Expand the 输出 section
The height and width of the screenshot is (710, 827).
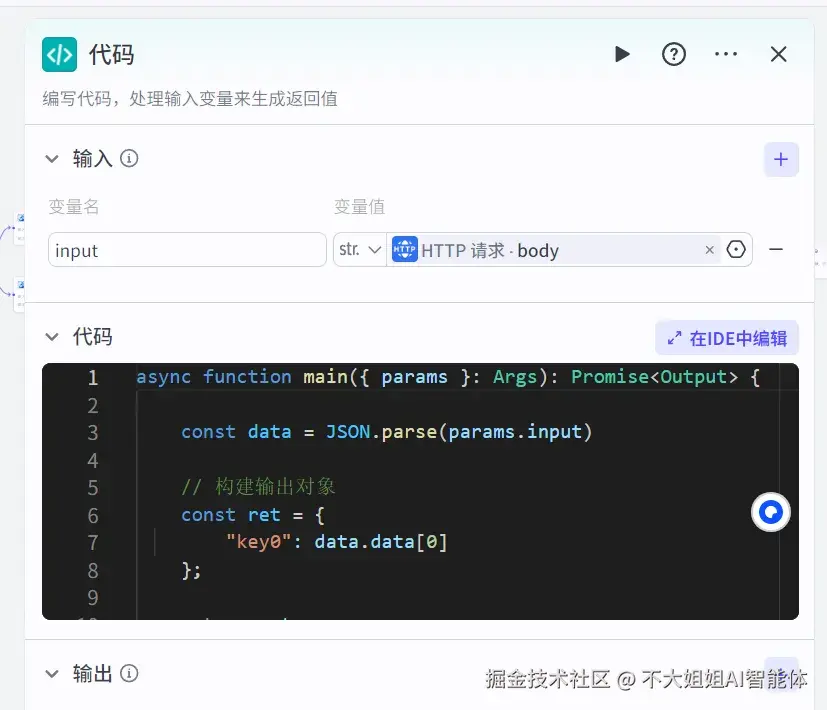coord(53,673)
